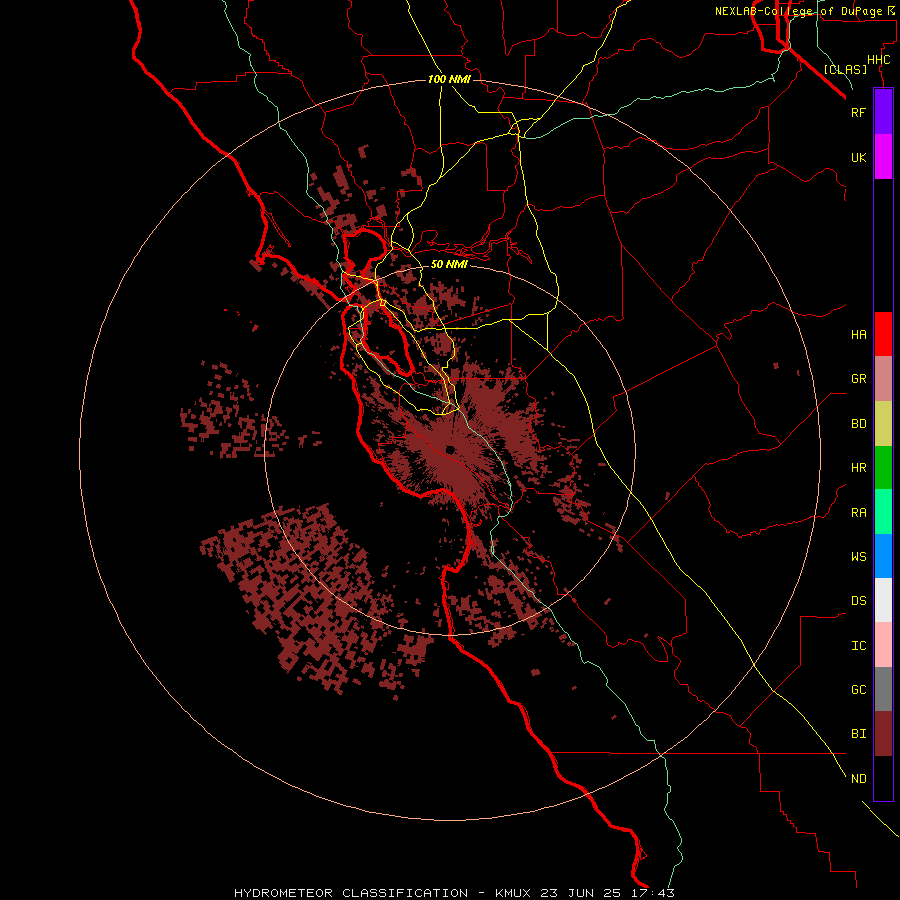Click the WS legend label

tap(858, 556)
